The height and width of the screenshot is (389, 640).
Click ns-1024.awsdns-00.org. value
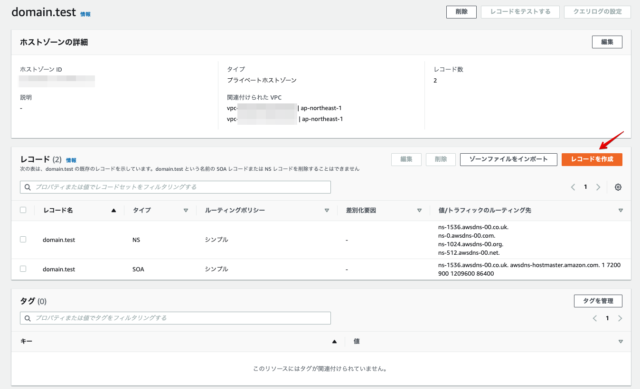pos(471,244)
